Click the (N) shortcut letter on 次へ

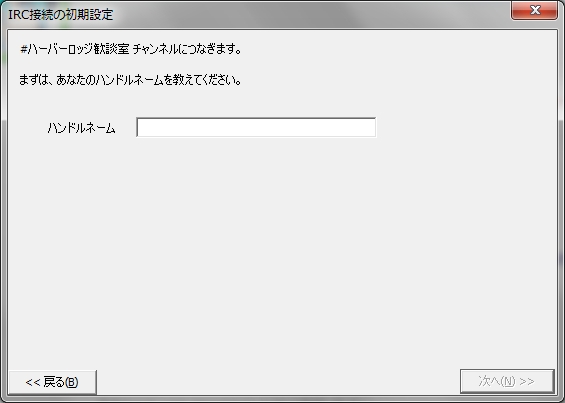pos(508,381)
